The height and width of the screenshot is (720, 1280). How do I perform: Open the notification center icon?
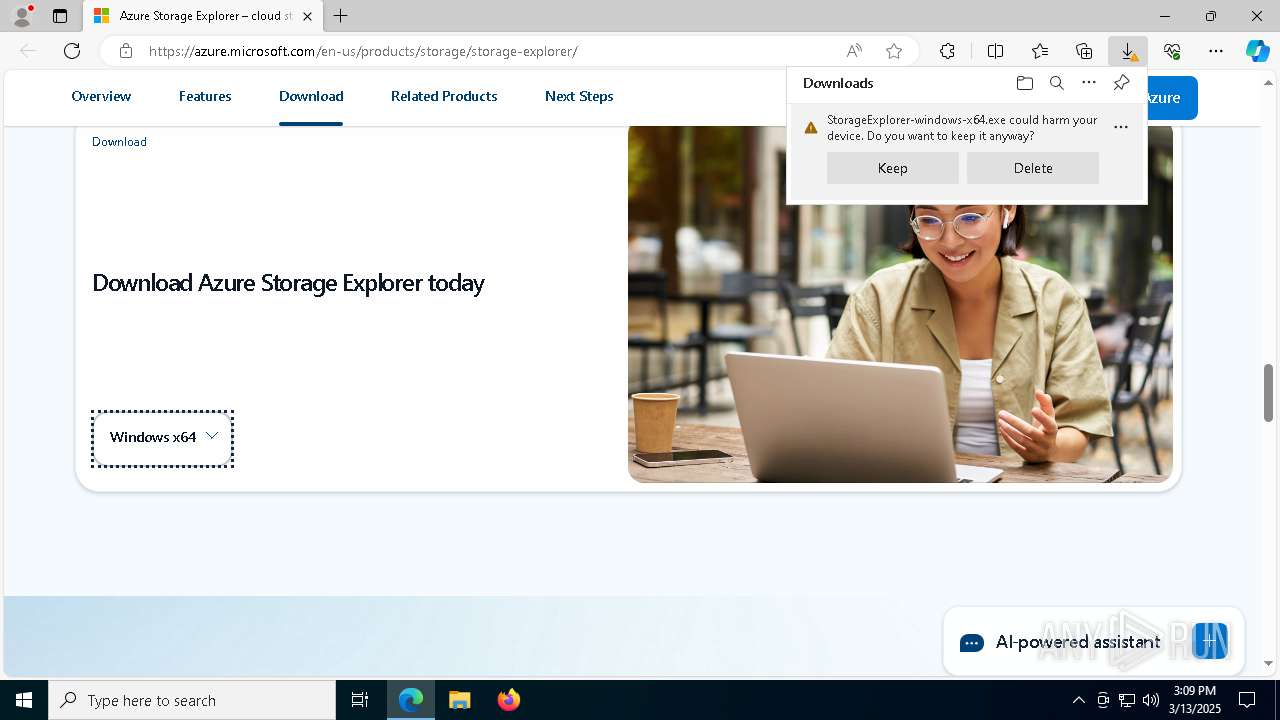tap(1247, 700)
